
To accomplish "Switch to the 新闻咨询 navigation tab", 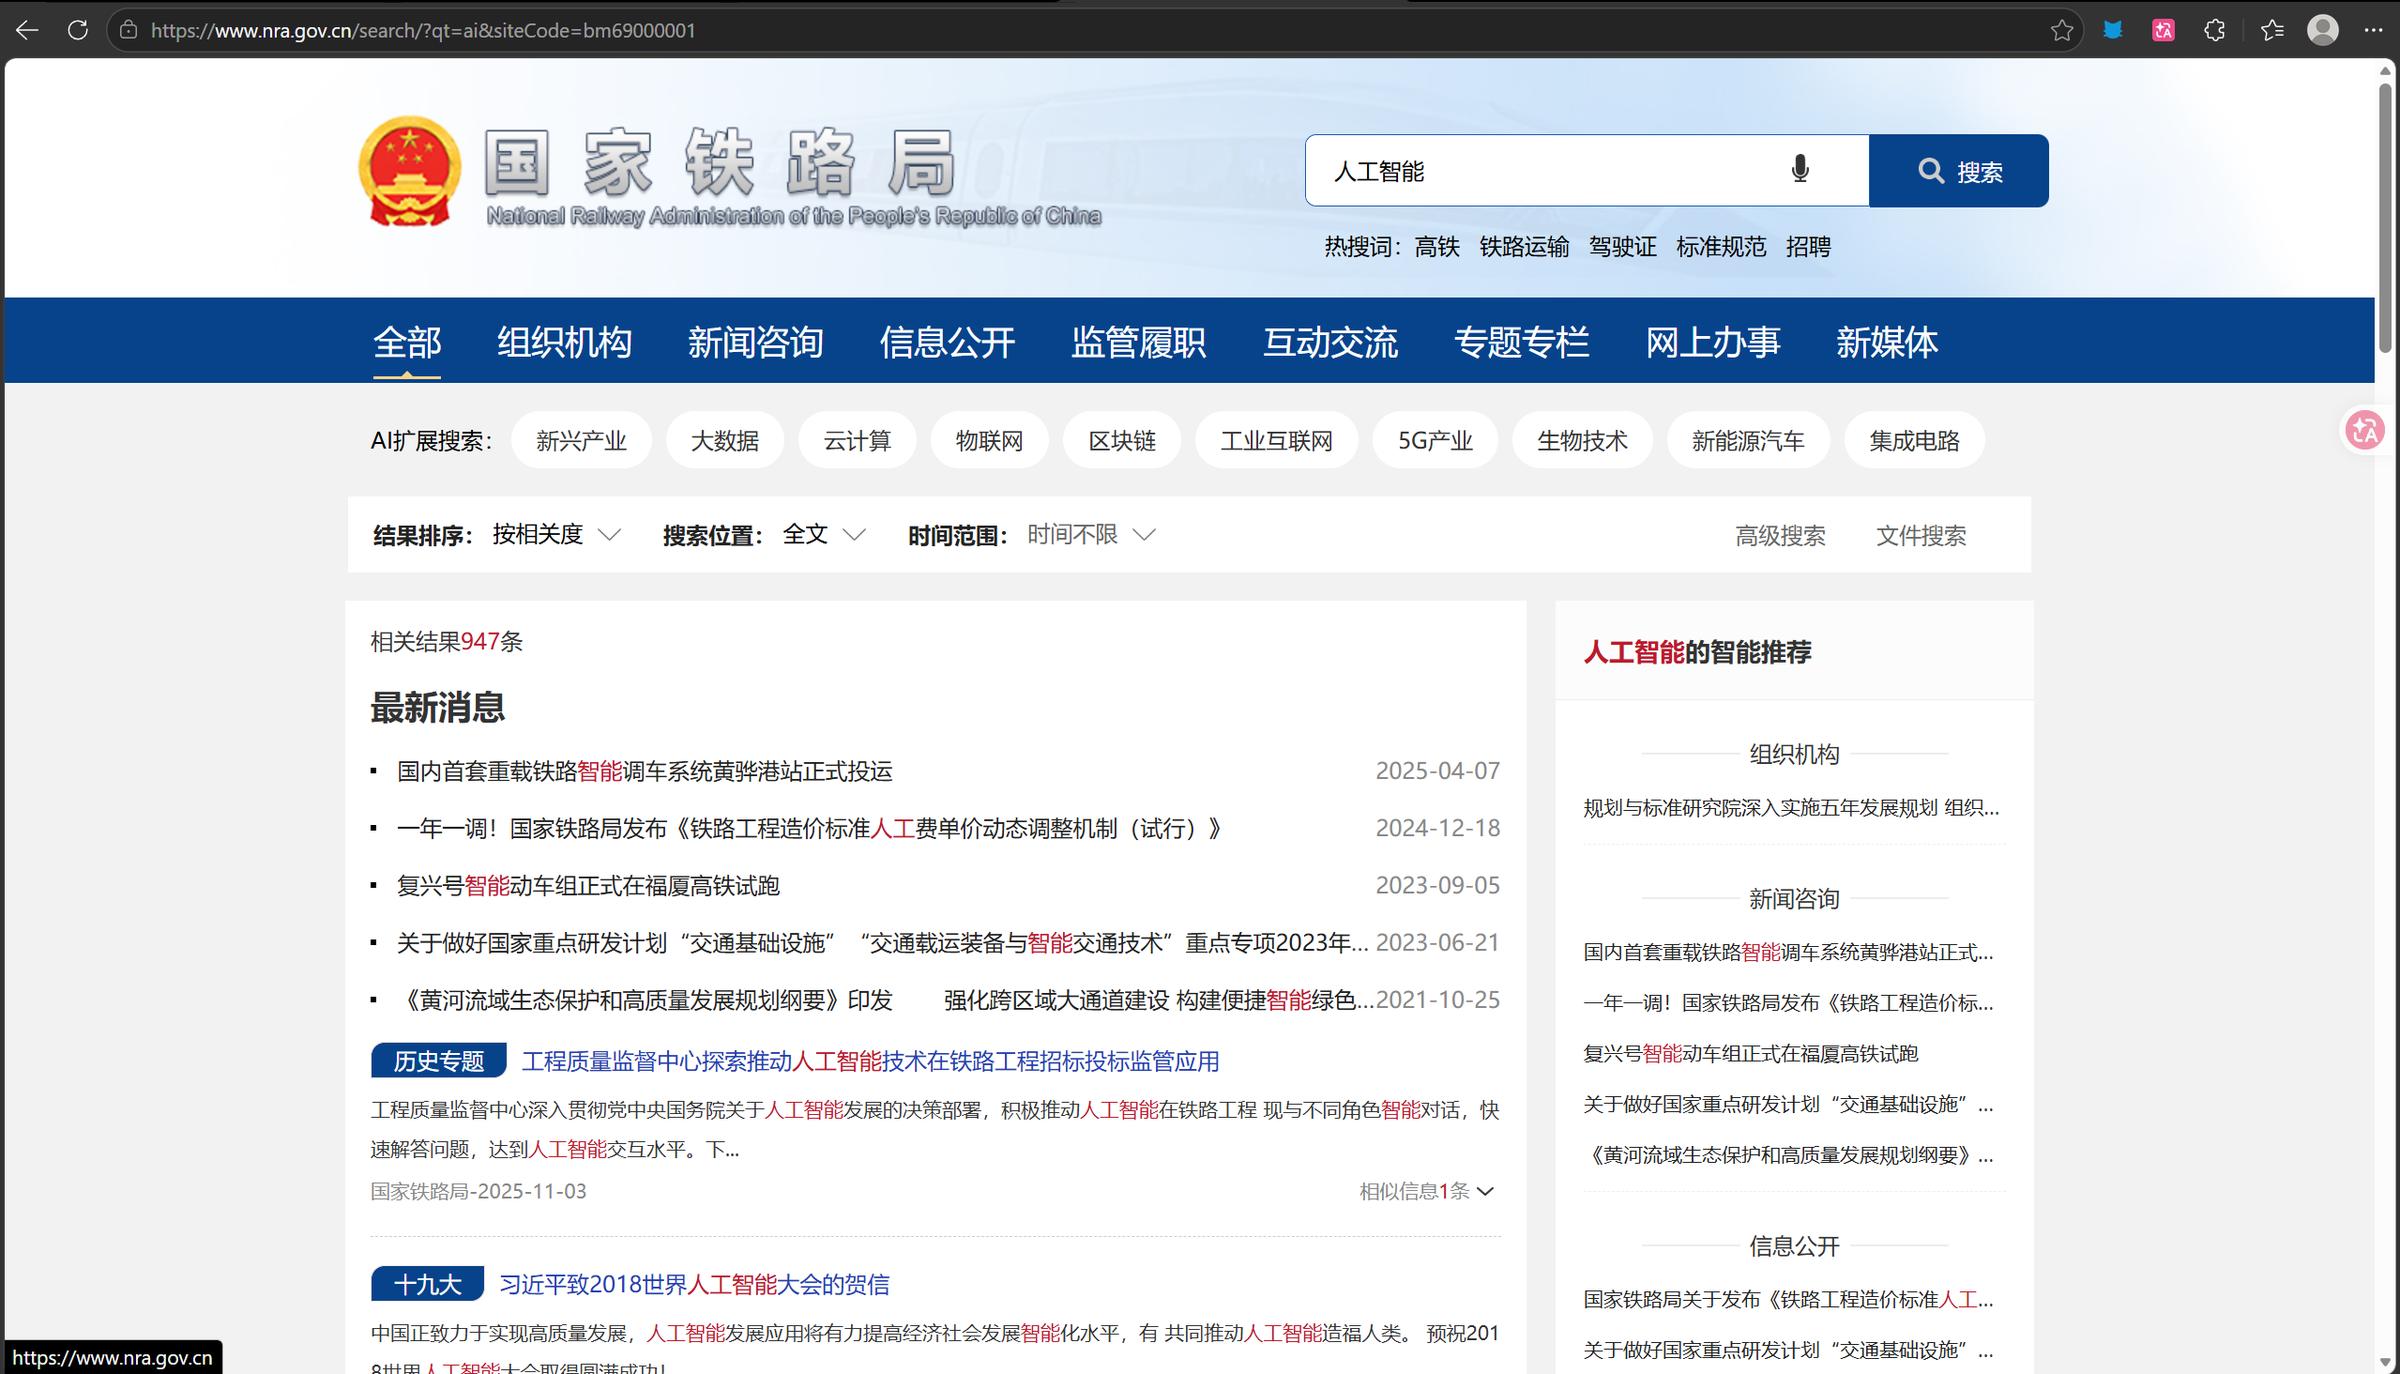I will coord(755,342).
